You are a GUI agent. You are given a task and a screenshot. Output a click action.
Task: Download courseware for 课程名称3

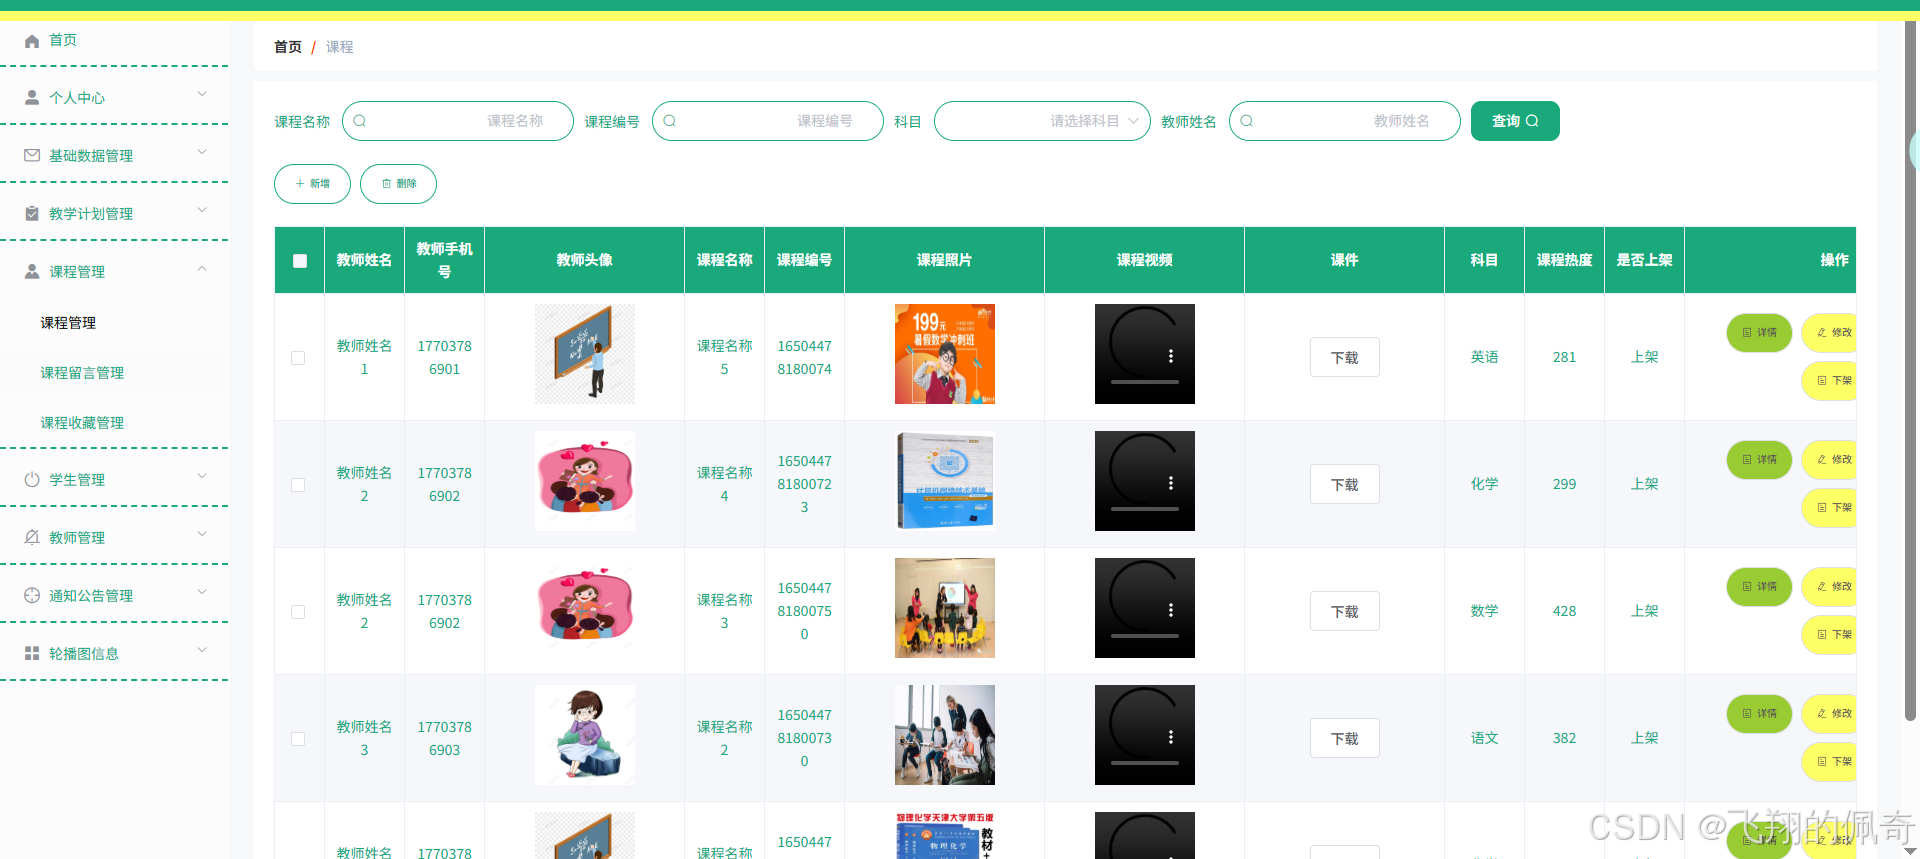point(1345,611)
